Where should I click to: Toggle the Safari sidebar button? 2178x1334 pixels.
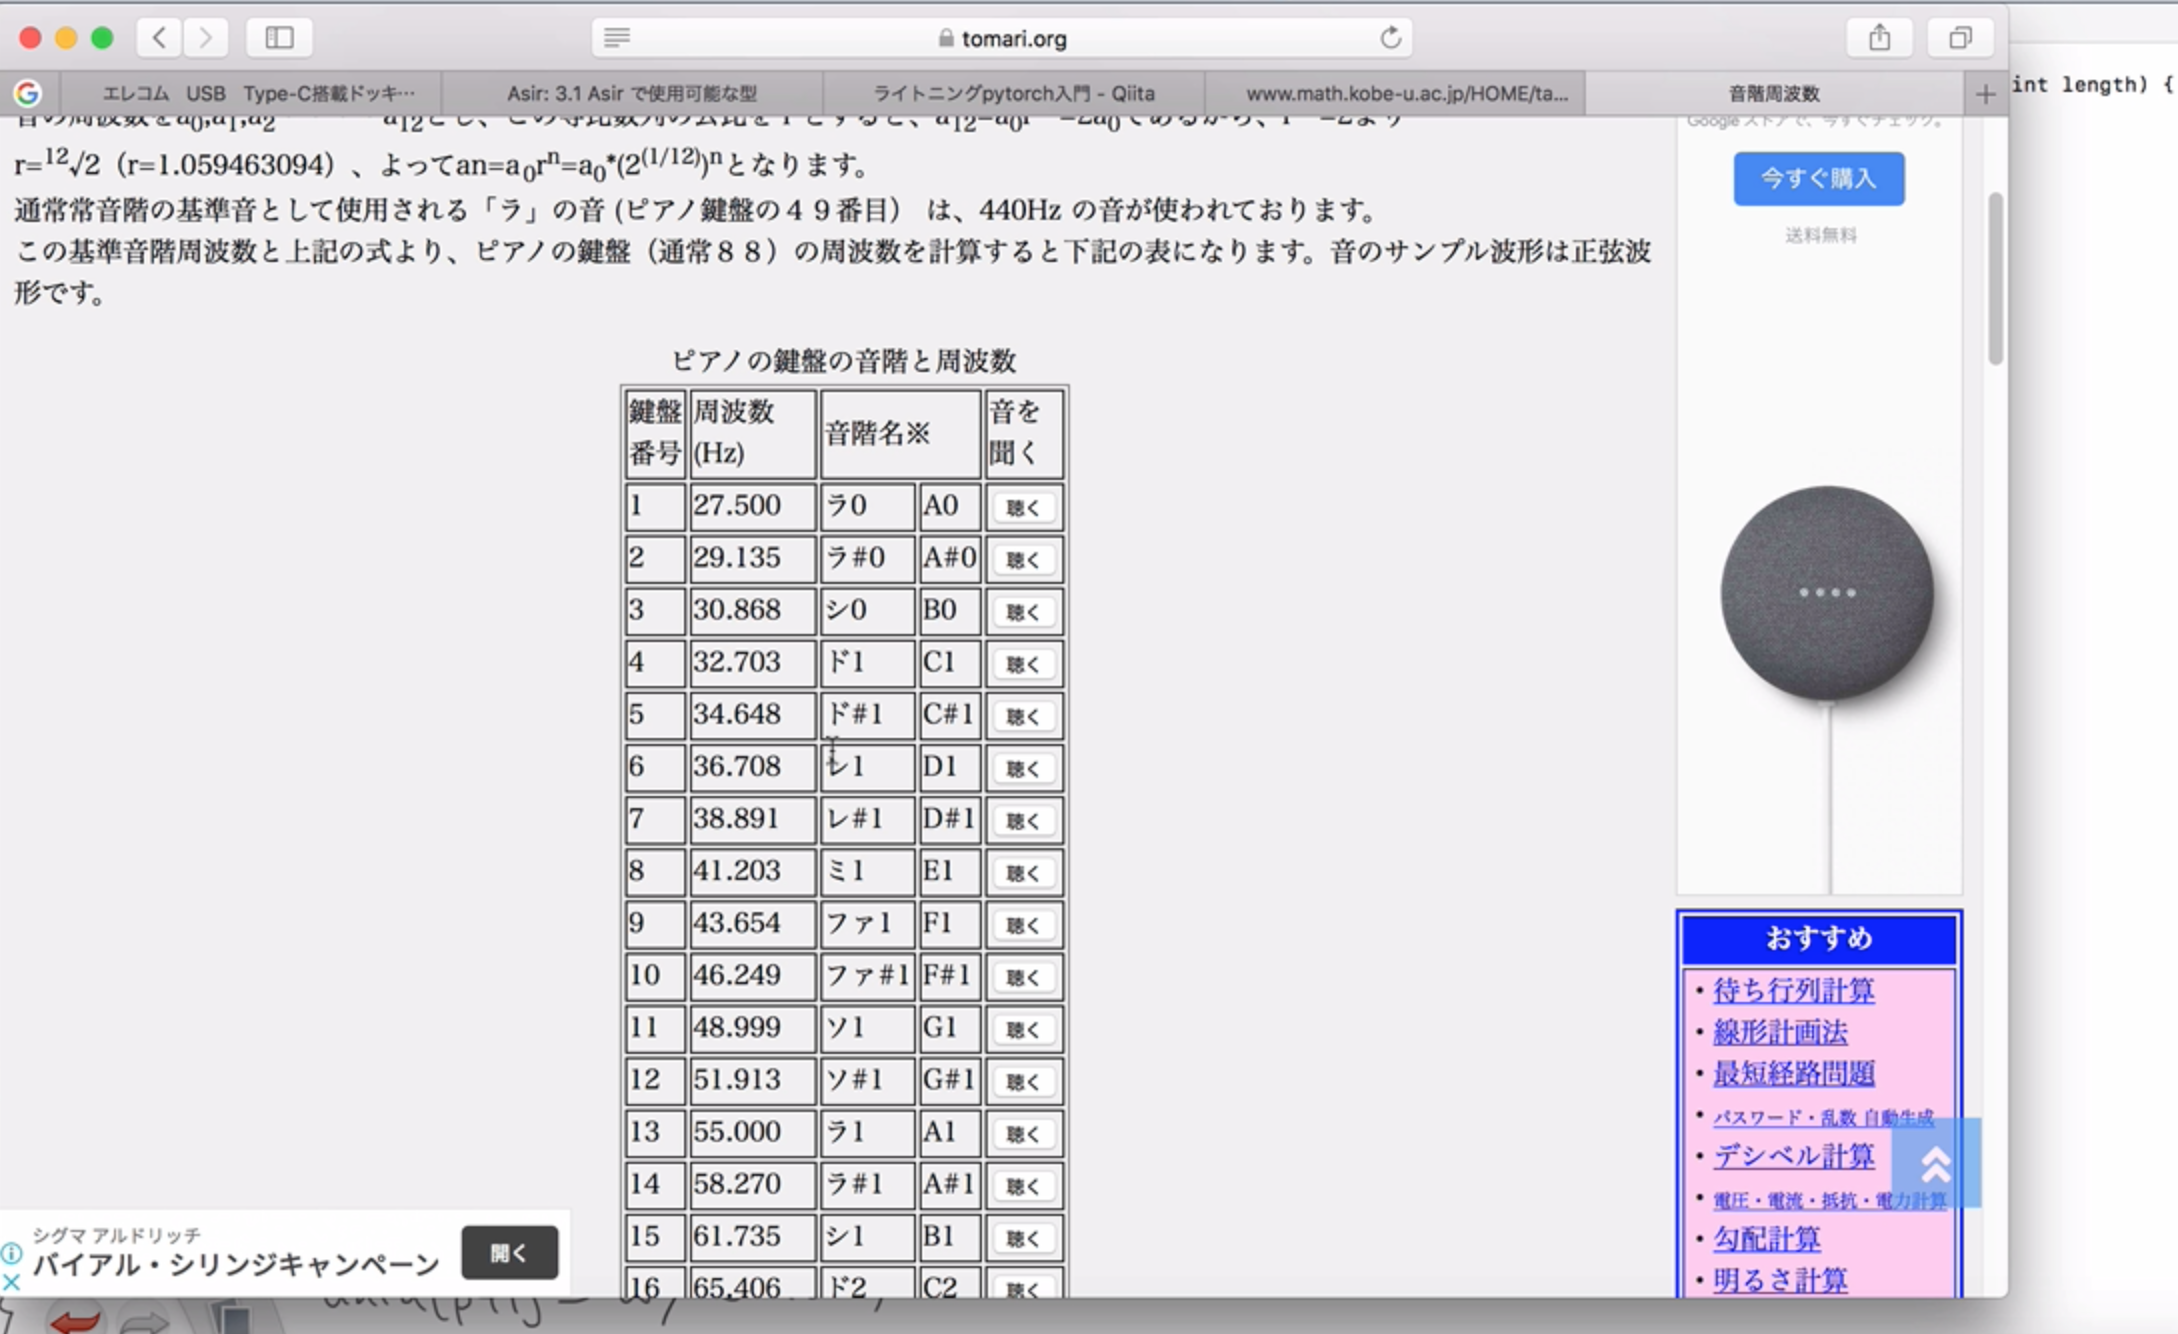(x=279, y=38)
